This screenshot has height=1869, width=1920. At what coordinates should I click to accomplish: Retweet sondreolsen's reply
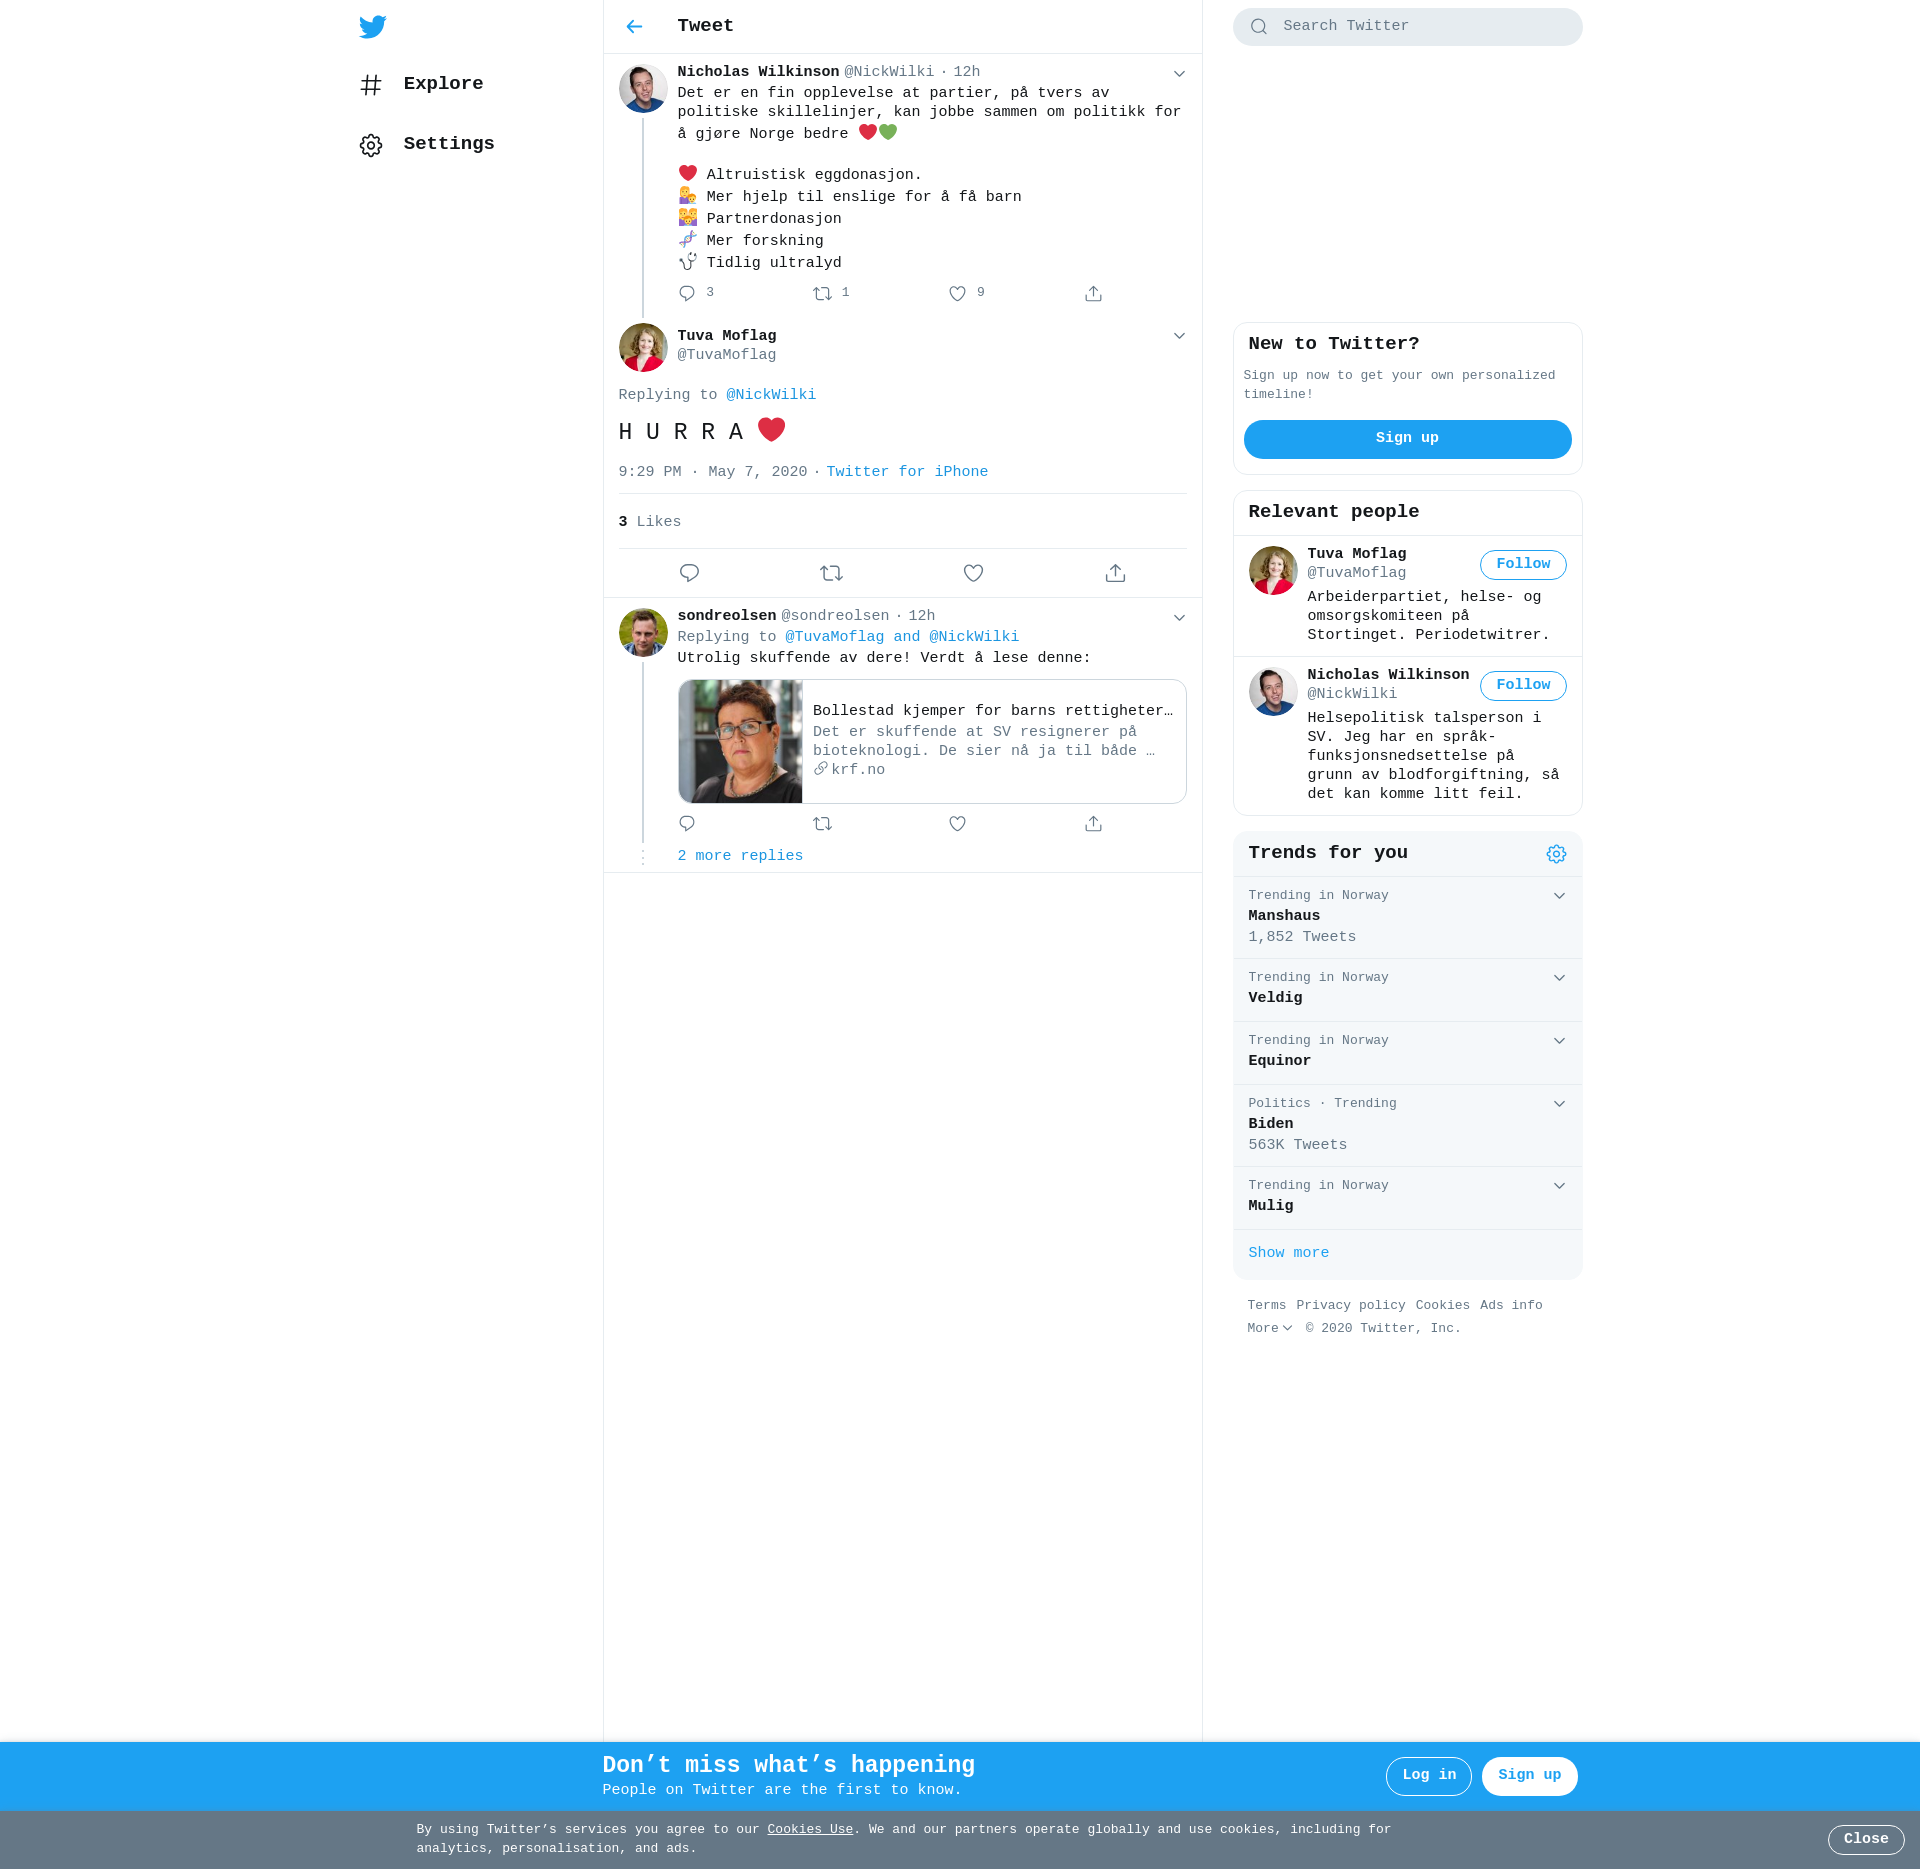tap(822, 824)
